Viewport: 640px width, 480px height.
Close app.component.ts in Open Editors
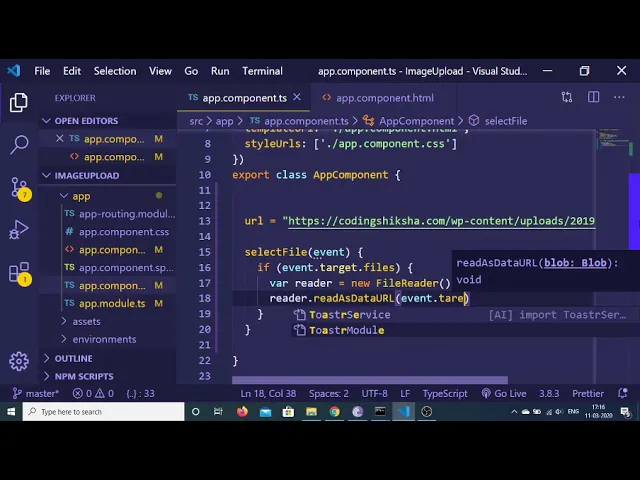tap(60, 139)
